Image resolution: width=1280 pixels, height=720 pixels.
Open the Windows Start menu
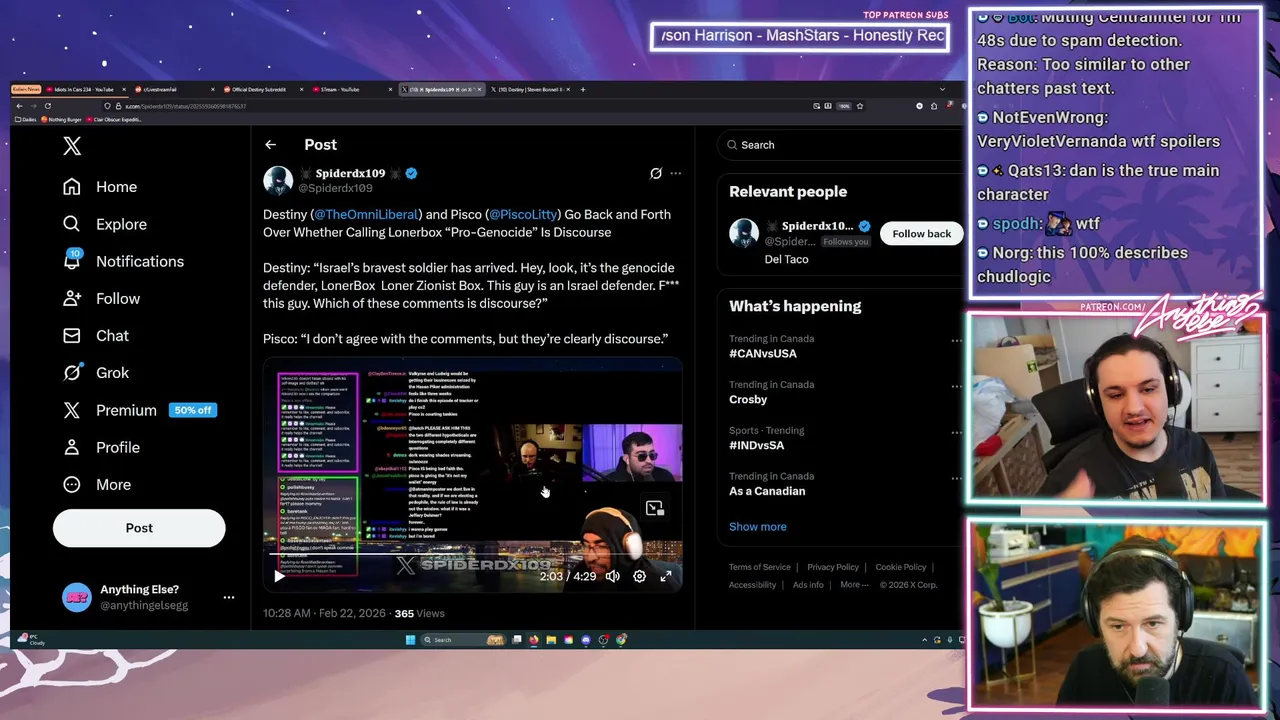(x=410, y=640)
